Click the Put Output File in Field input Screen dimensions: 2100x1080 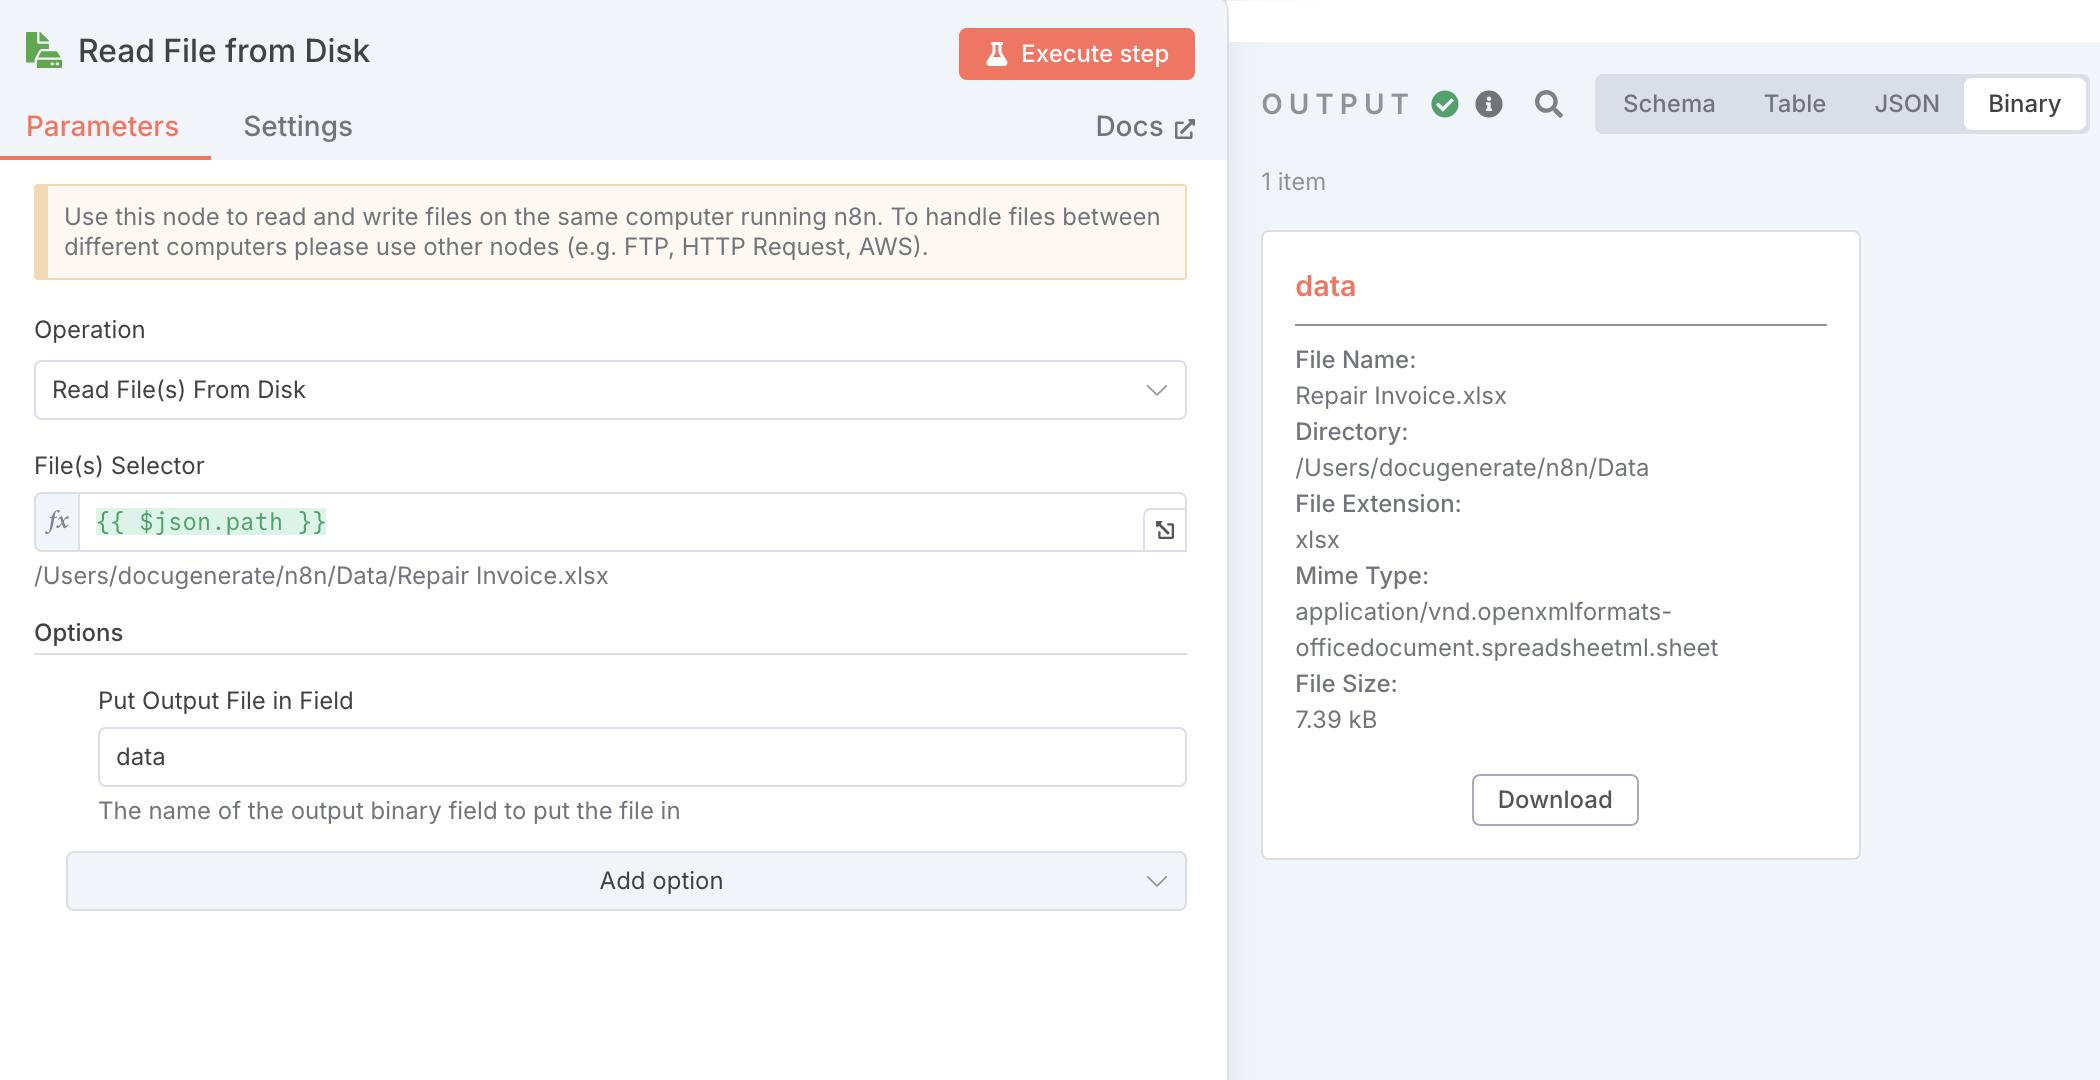(x=641, y=757)
